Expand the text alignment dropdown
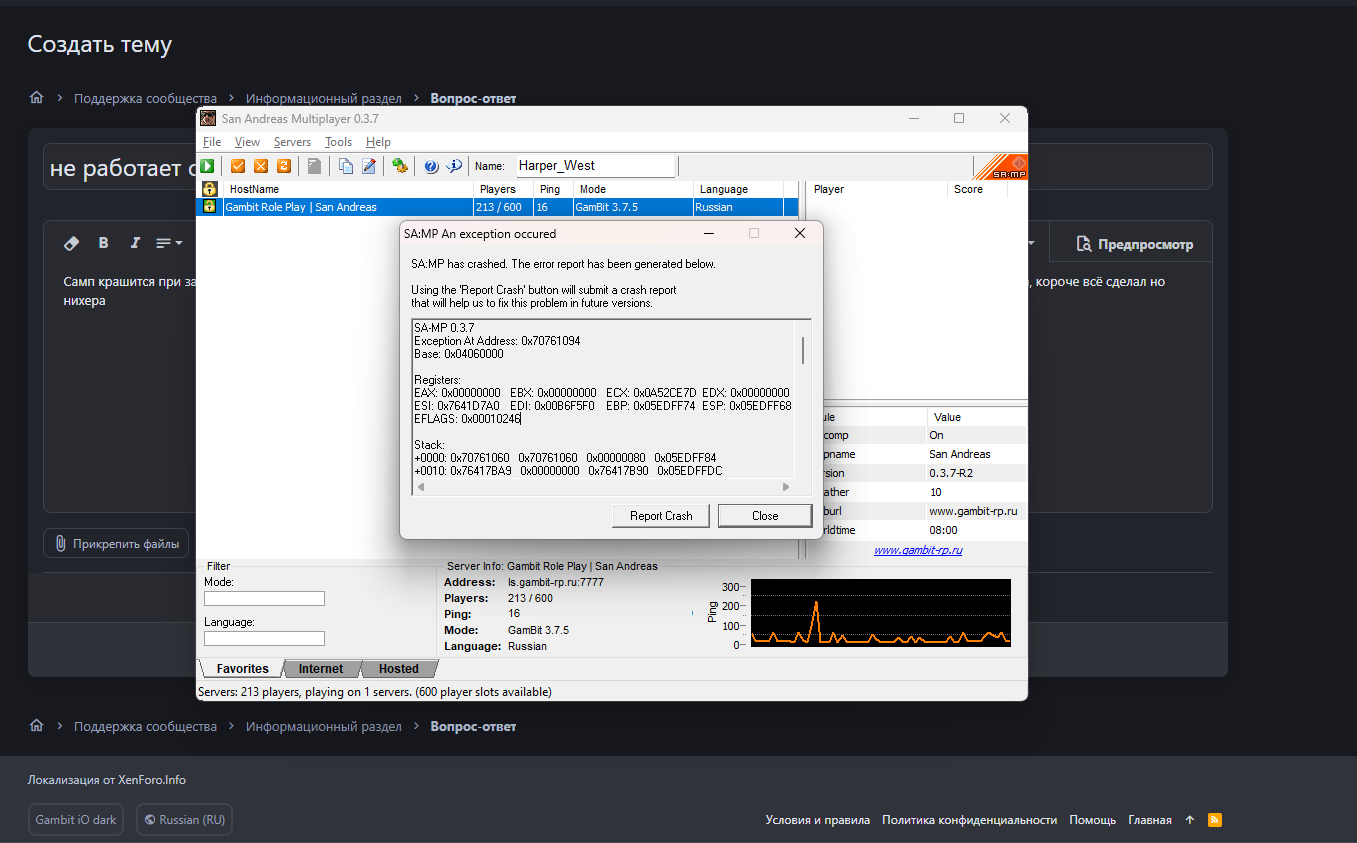 coord(169,243)
